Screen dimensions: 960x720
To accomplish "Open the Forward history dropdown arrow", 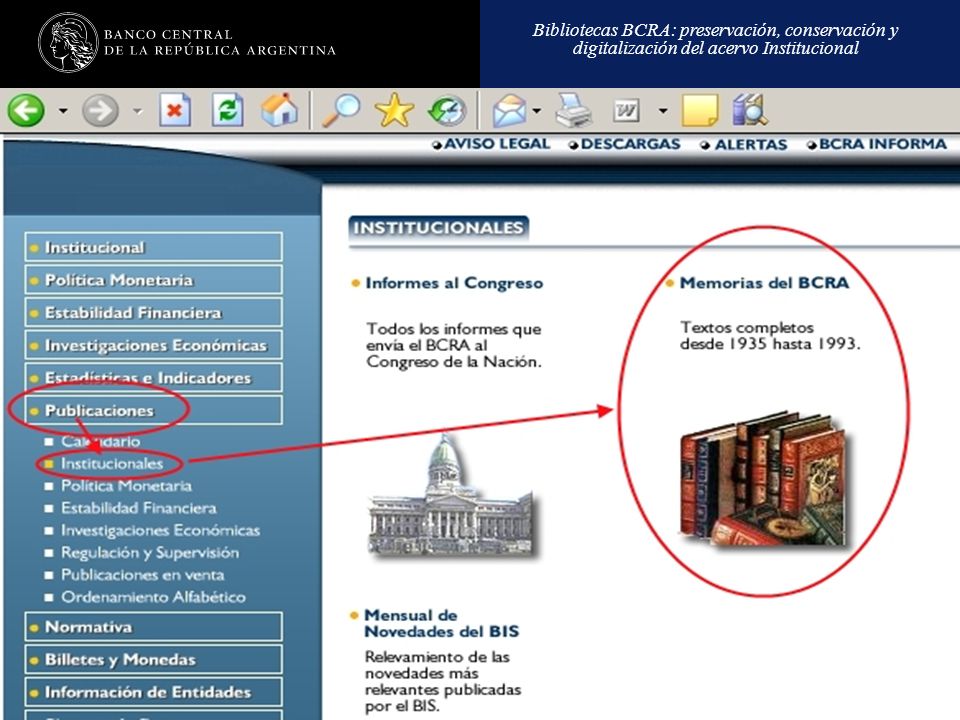I will 138,111.
